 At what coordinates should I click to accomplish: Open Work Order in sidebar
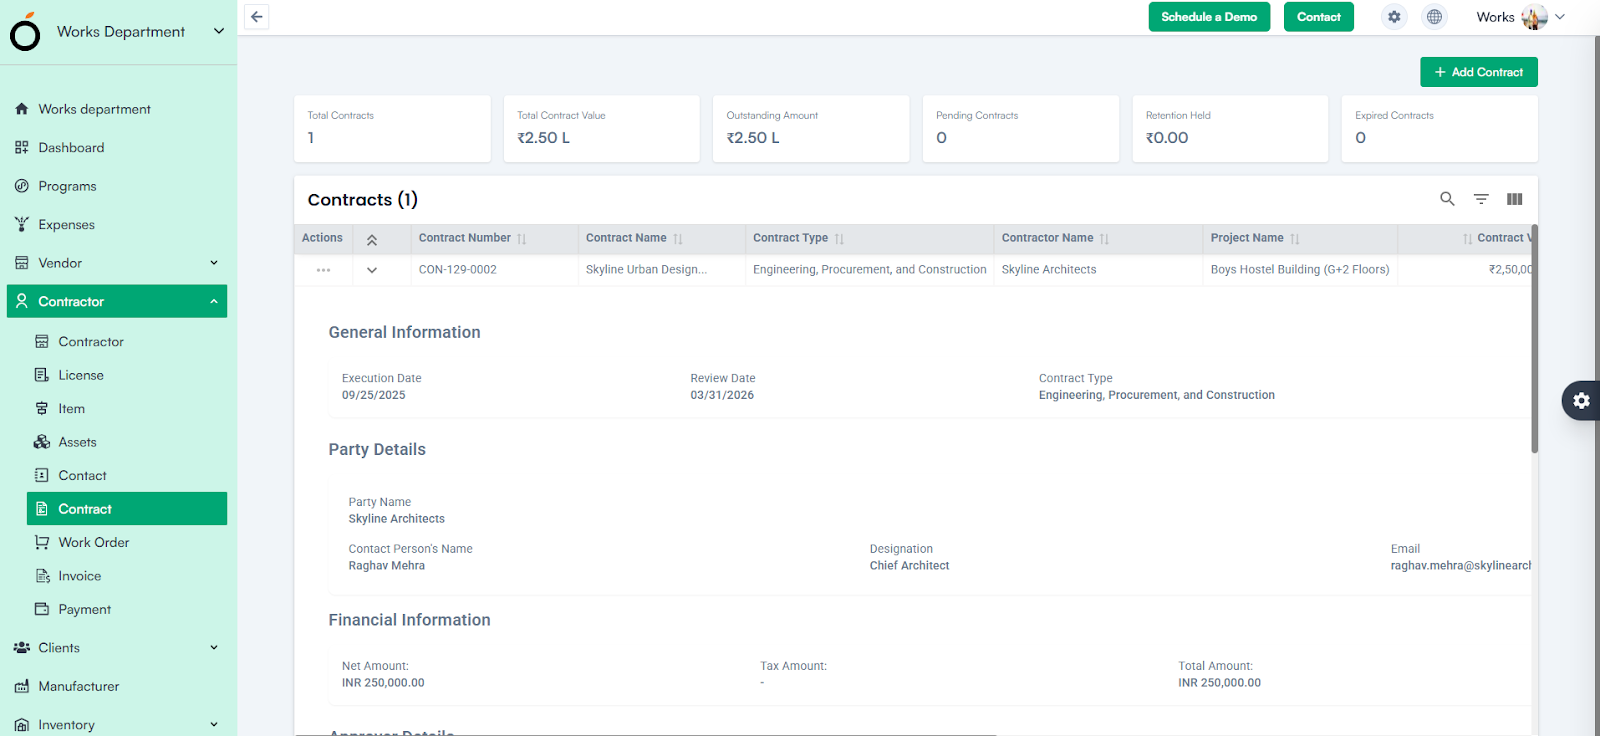[x=94, y=542]
